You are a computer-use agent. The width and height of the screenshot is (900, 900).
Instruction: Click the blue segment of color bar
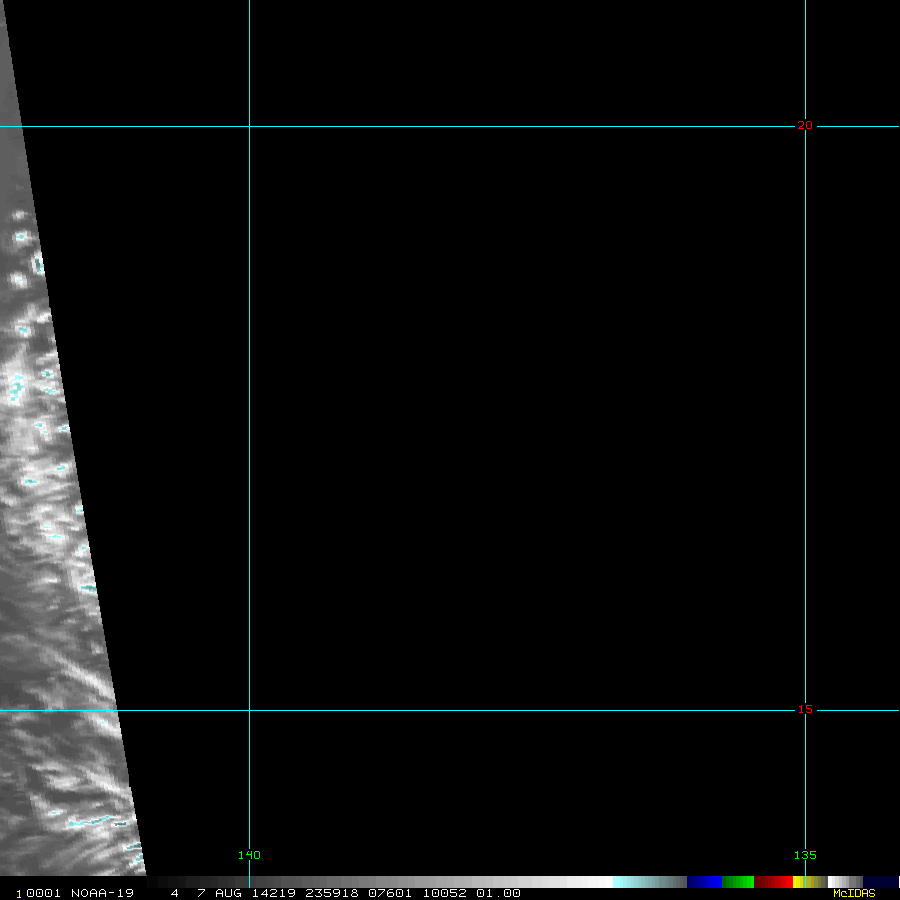(704, 882)
